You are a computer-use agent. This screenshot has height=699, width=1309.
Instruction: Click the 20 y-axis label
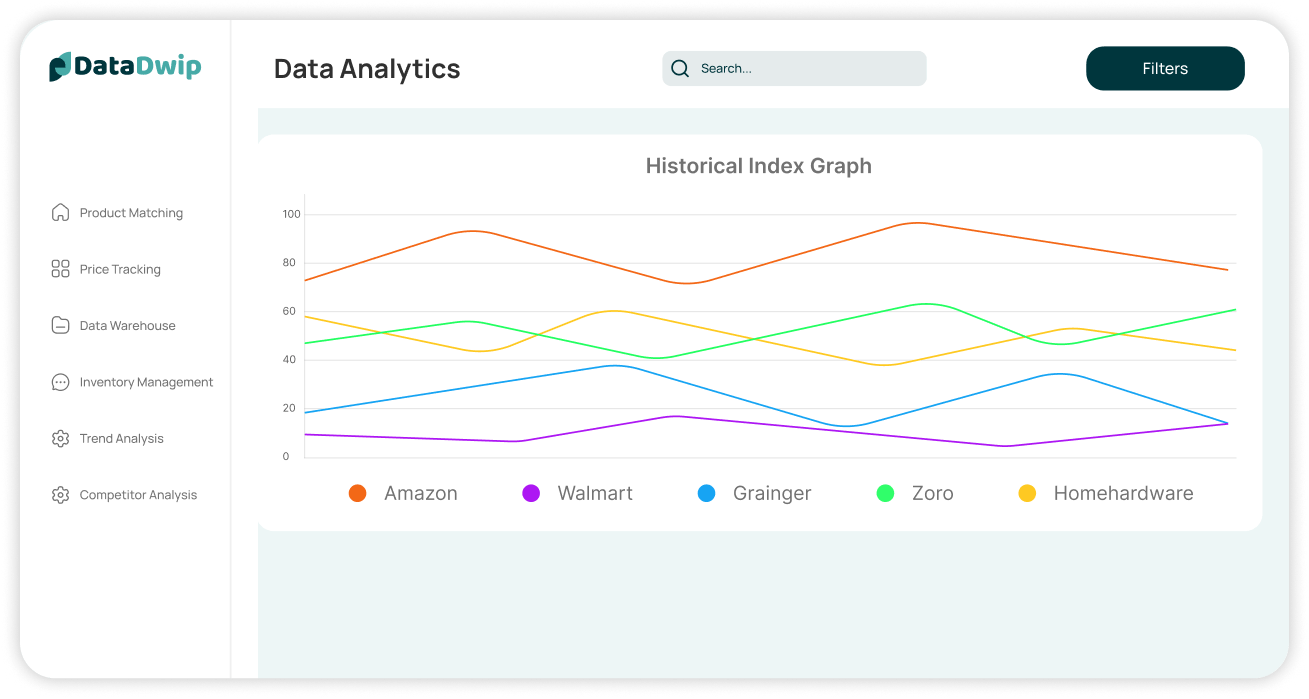point(289,408)
